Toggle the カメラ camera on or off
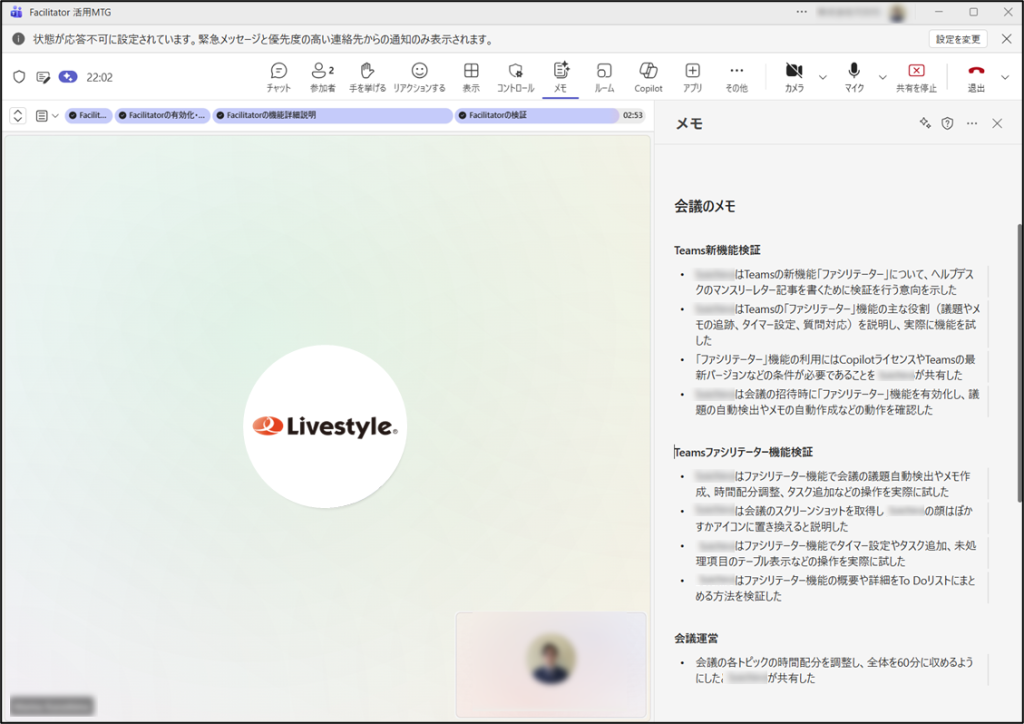Image resolution: width=1024 pixels, height=724 pixels. point(794,76)
